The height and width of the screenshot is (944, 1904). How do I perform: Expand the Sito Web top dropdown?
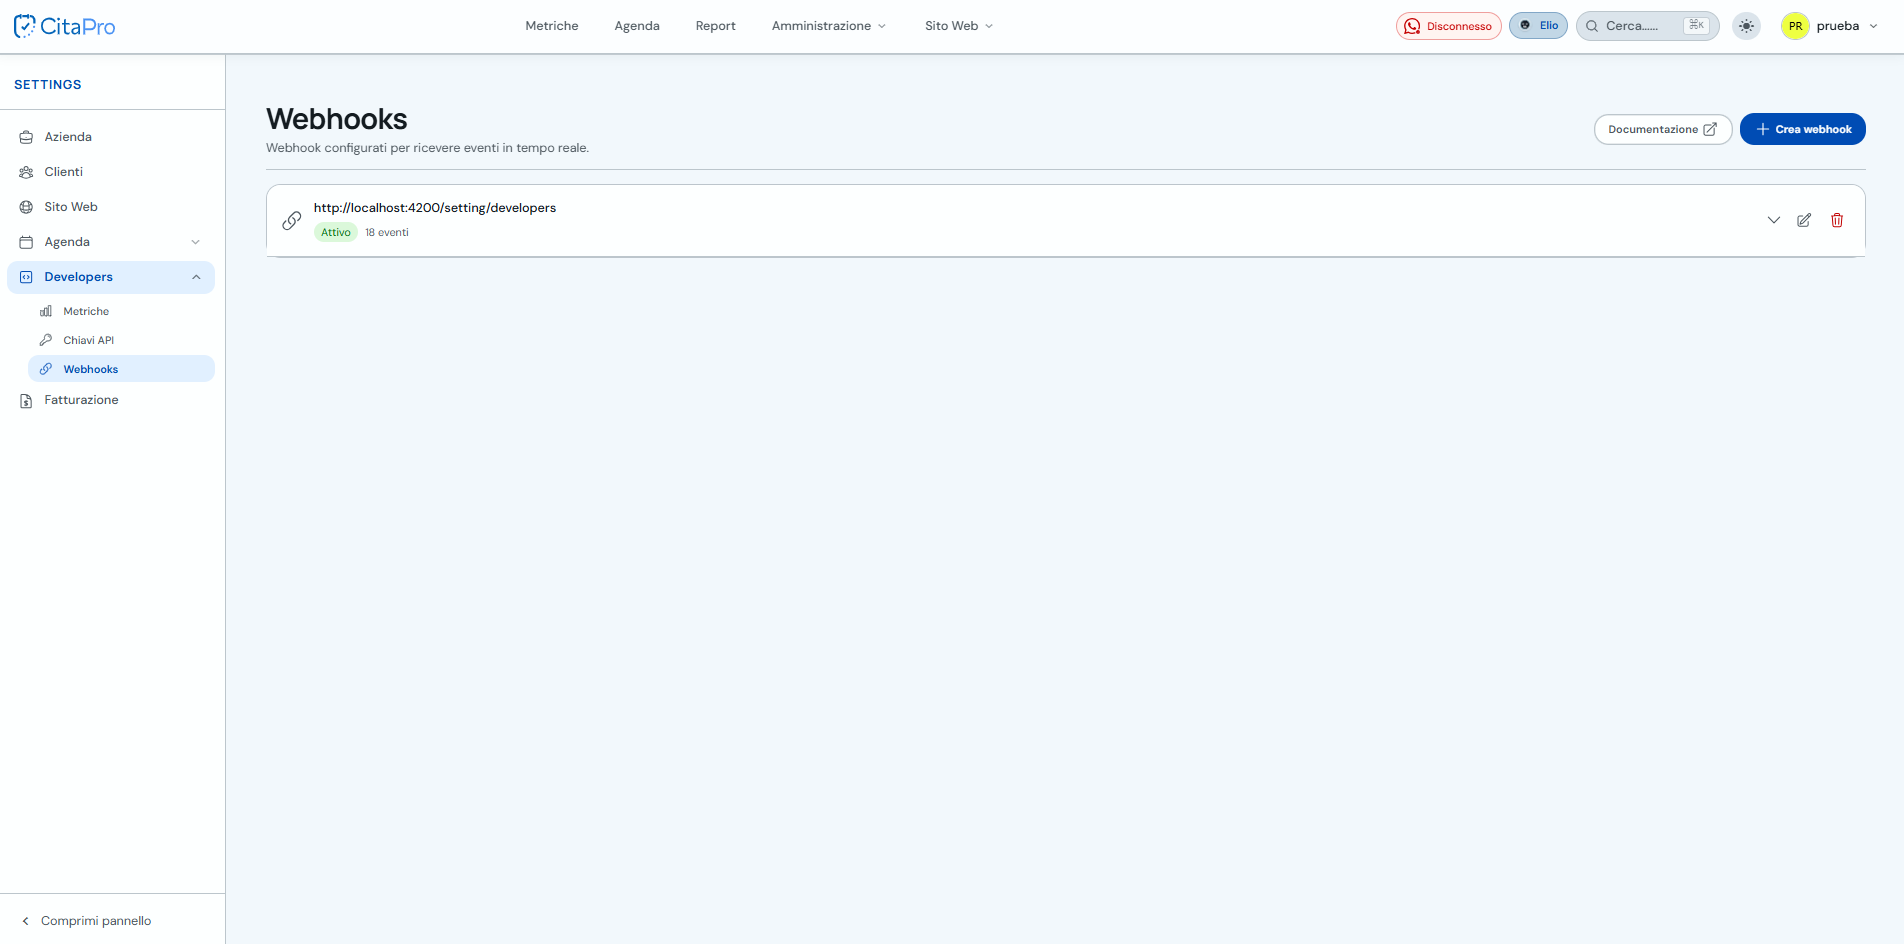(959, 26)
